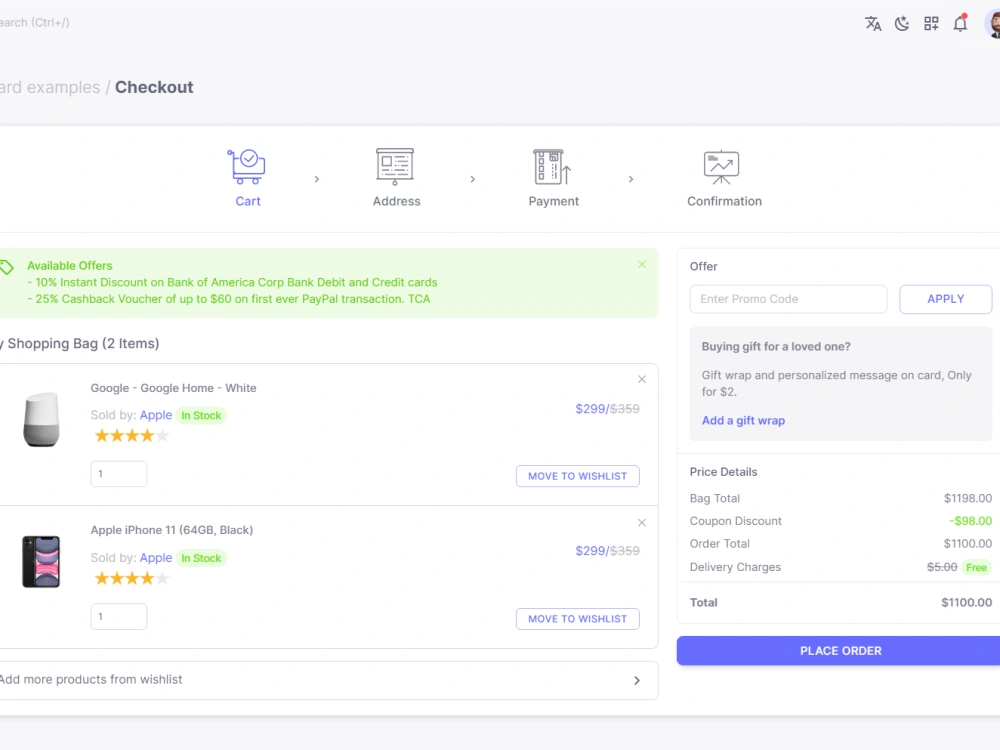Image resolution: width=1000 pixels, height=750 pixels.
Task: Open Apple seller link for Google Home
Action: tap(156, 415)
